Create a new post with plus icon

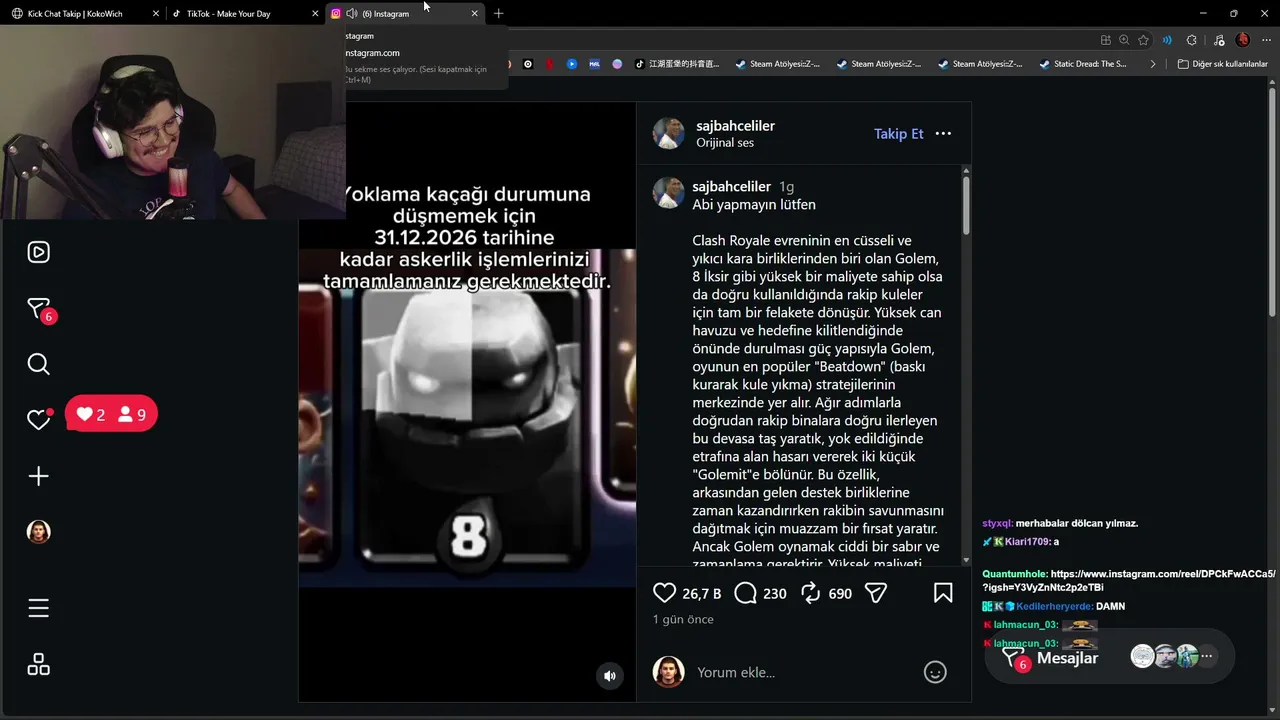coord(38,476)
